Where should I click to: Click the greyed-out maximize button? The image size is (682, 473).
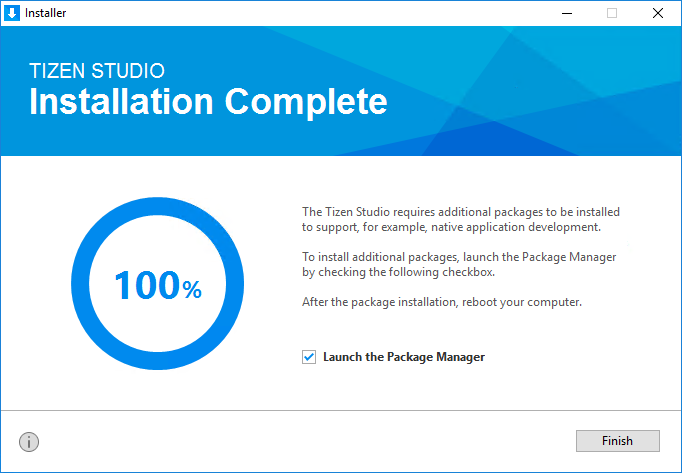coord(612,13)
